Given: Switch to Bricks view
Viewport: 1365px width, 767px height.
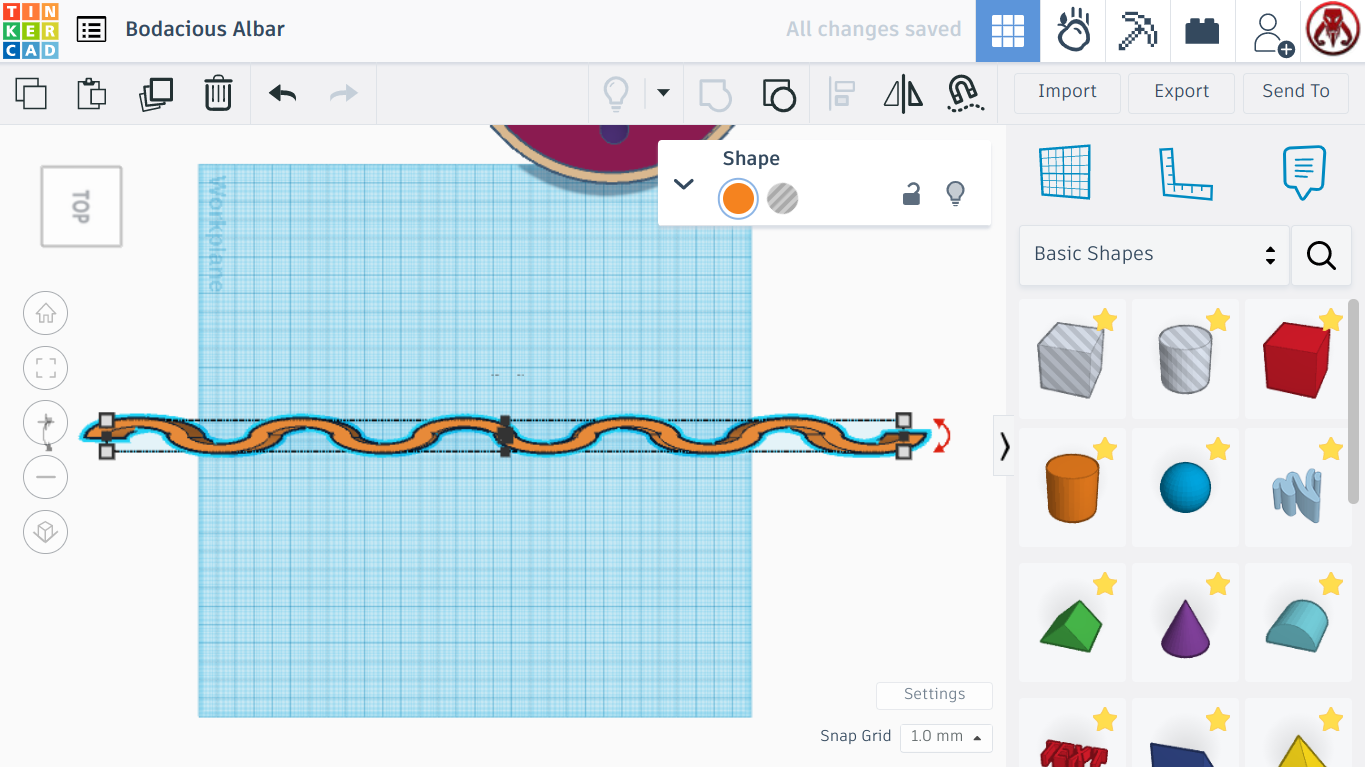Looking at the screenshot, I should click(1202, 31).
